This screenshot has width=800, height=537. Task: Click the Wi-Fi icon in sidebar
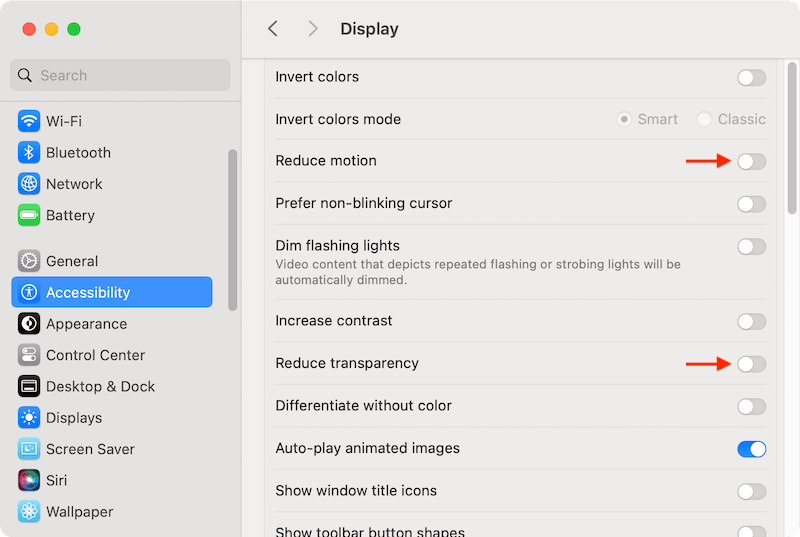pos(29,121)
